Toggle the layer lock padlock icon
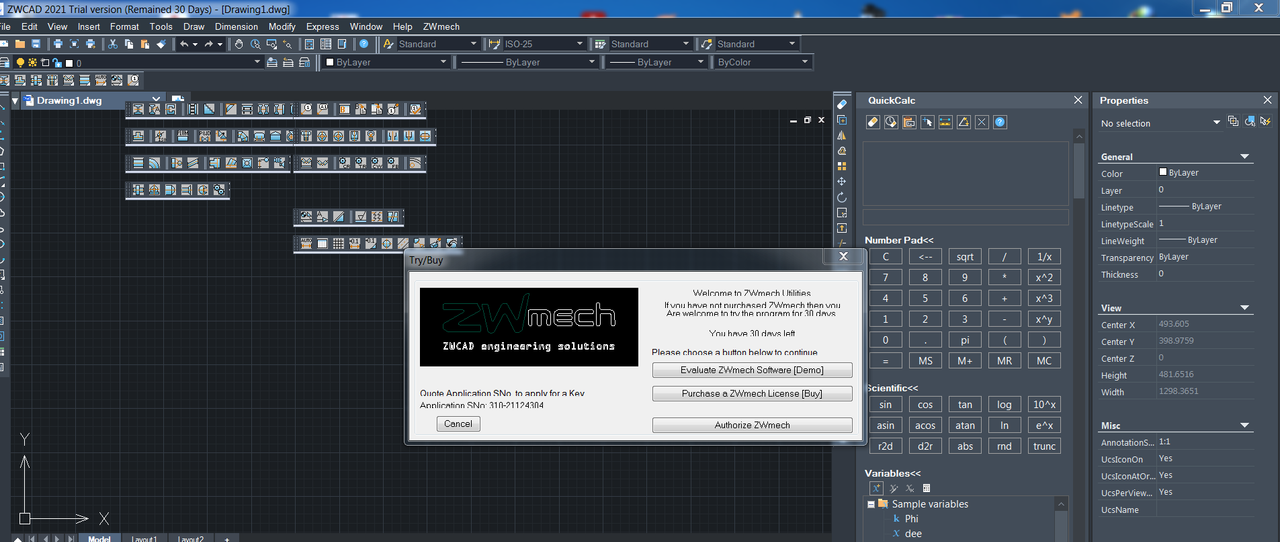 point(57,62)
